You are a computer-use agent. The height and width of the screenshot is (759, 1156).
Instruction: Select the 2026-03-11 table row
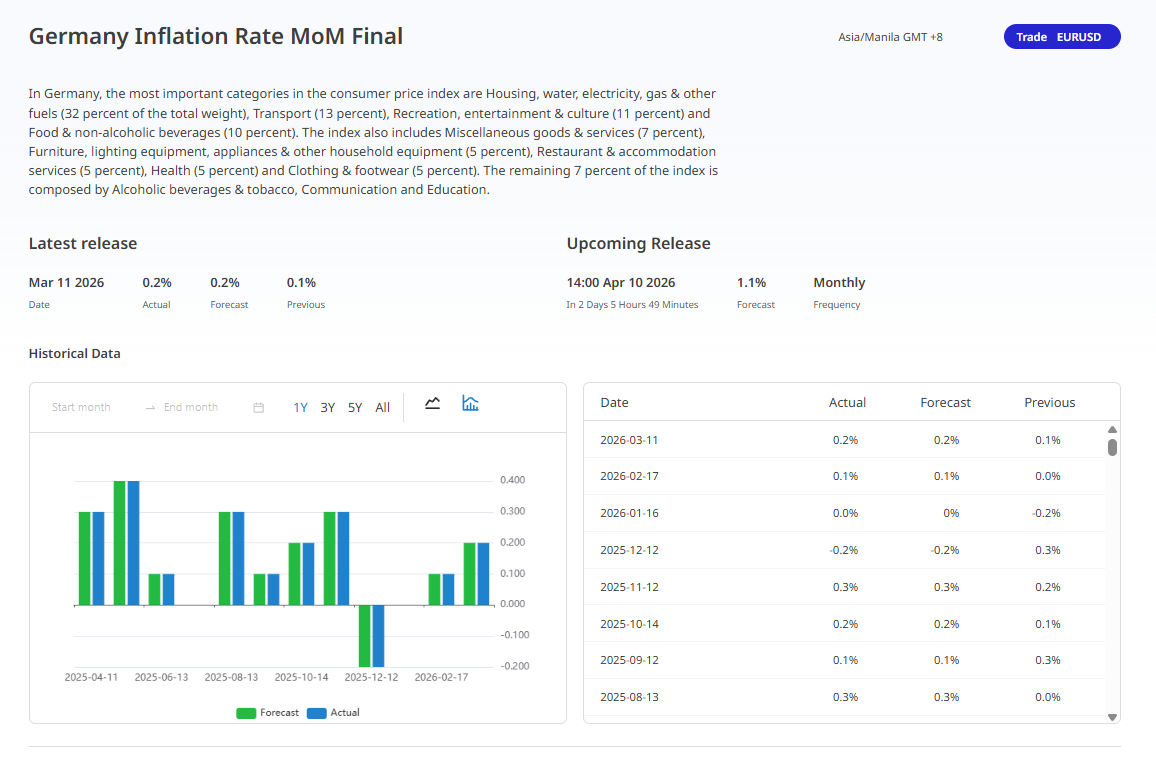[x=845, y=440]
